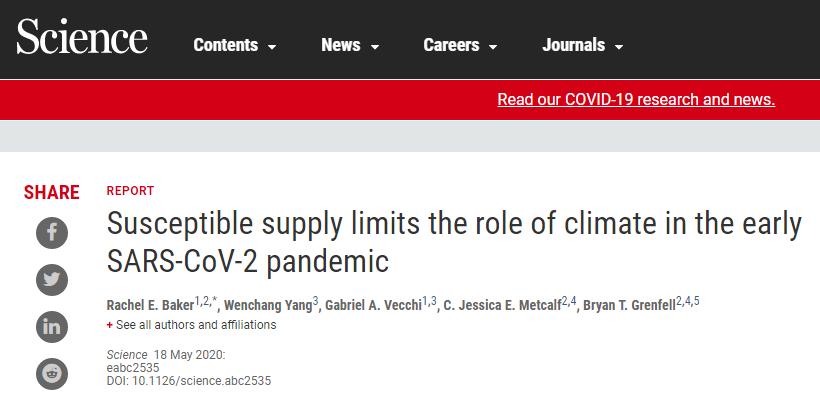Open author Gabriel A. Vecchi

[x=373, y=305]
